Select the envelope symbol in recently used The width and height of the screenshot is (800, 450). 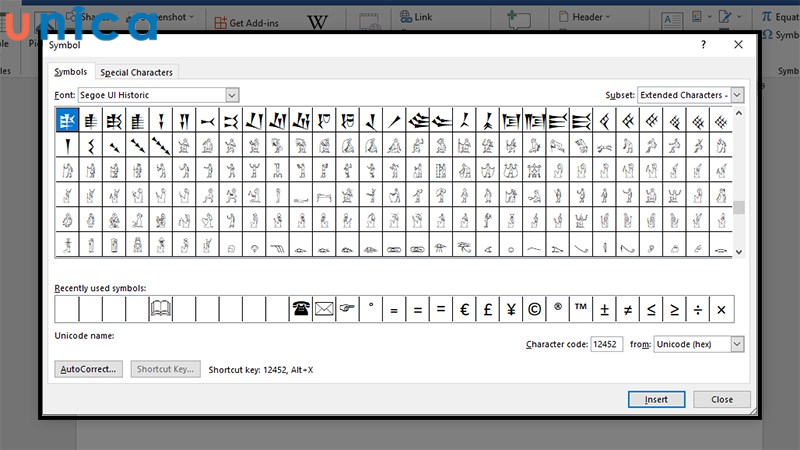[x=324, y=309]
